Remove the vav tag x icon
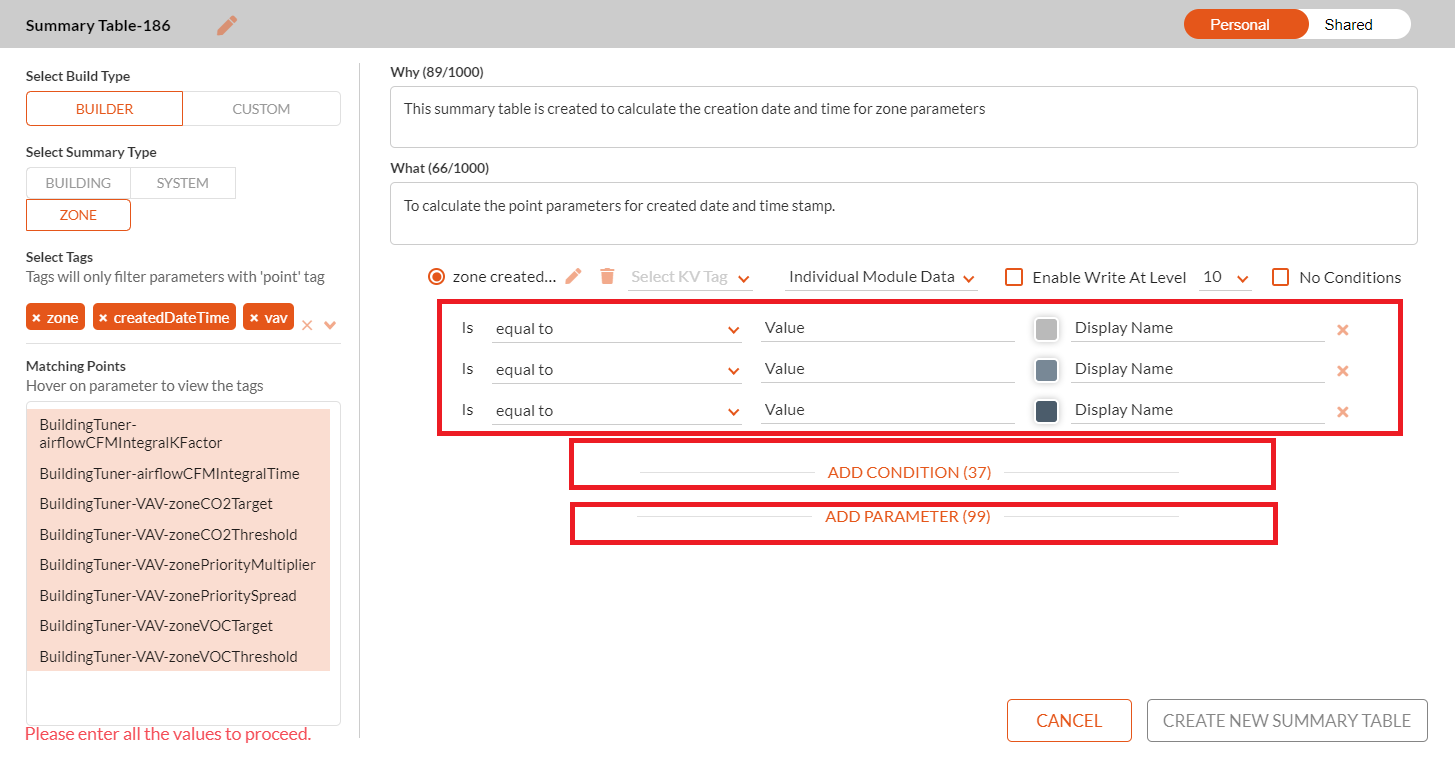 pyautogui.click(x=254, y=318)
